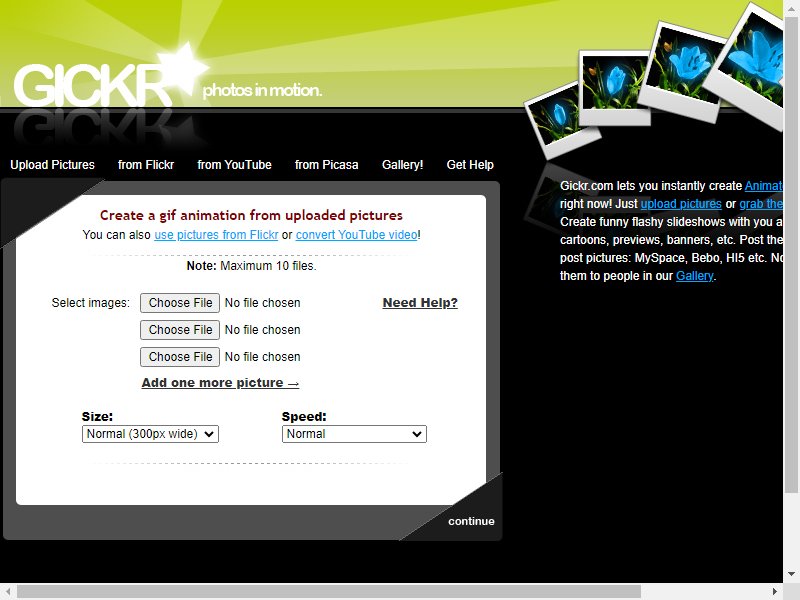Click the 'Create a gif animation from uploaded pictures' heading
The width and height of the screenshot is (800, 600).
click(251, 215)
